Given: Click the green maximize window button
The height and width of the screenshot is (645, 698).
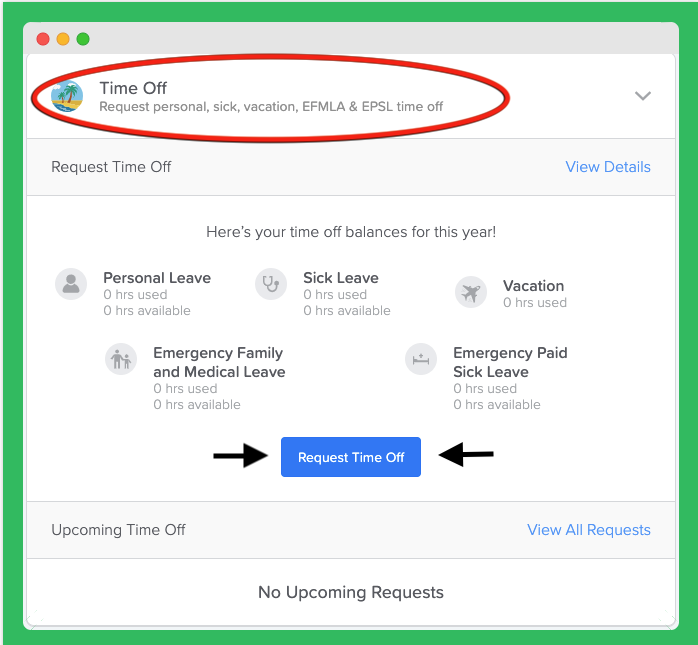Looking at the screenshot, I should [83, 39].
